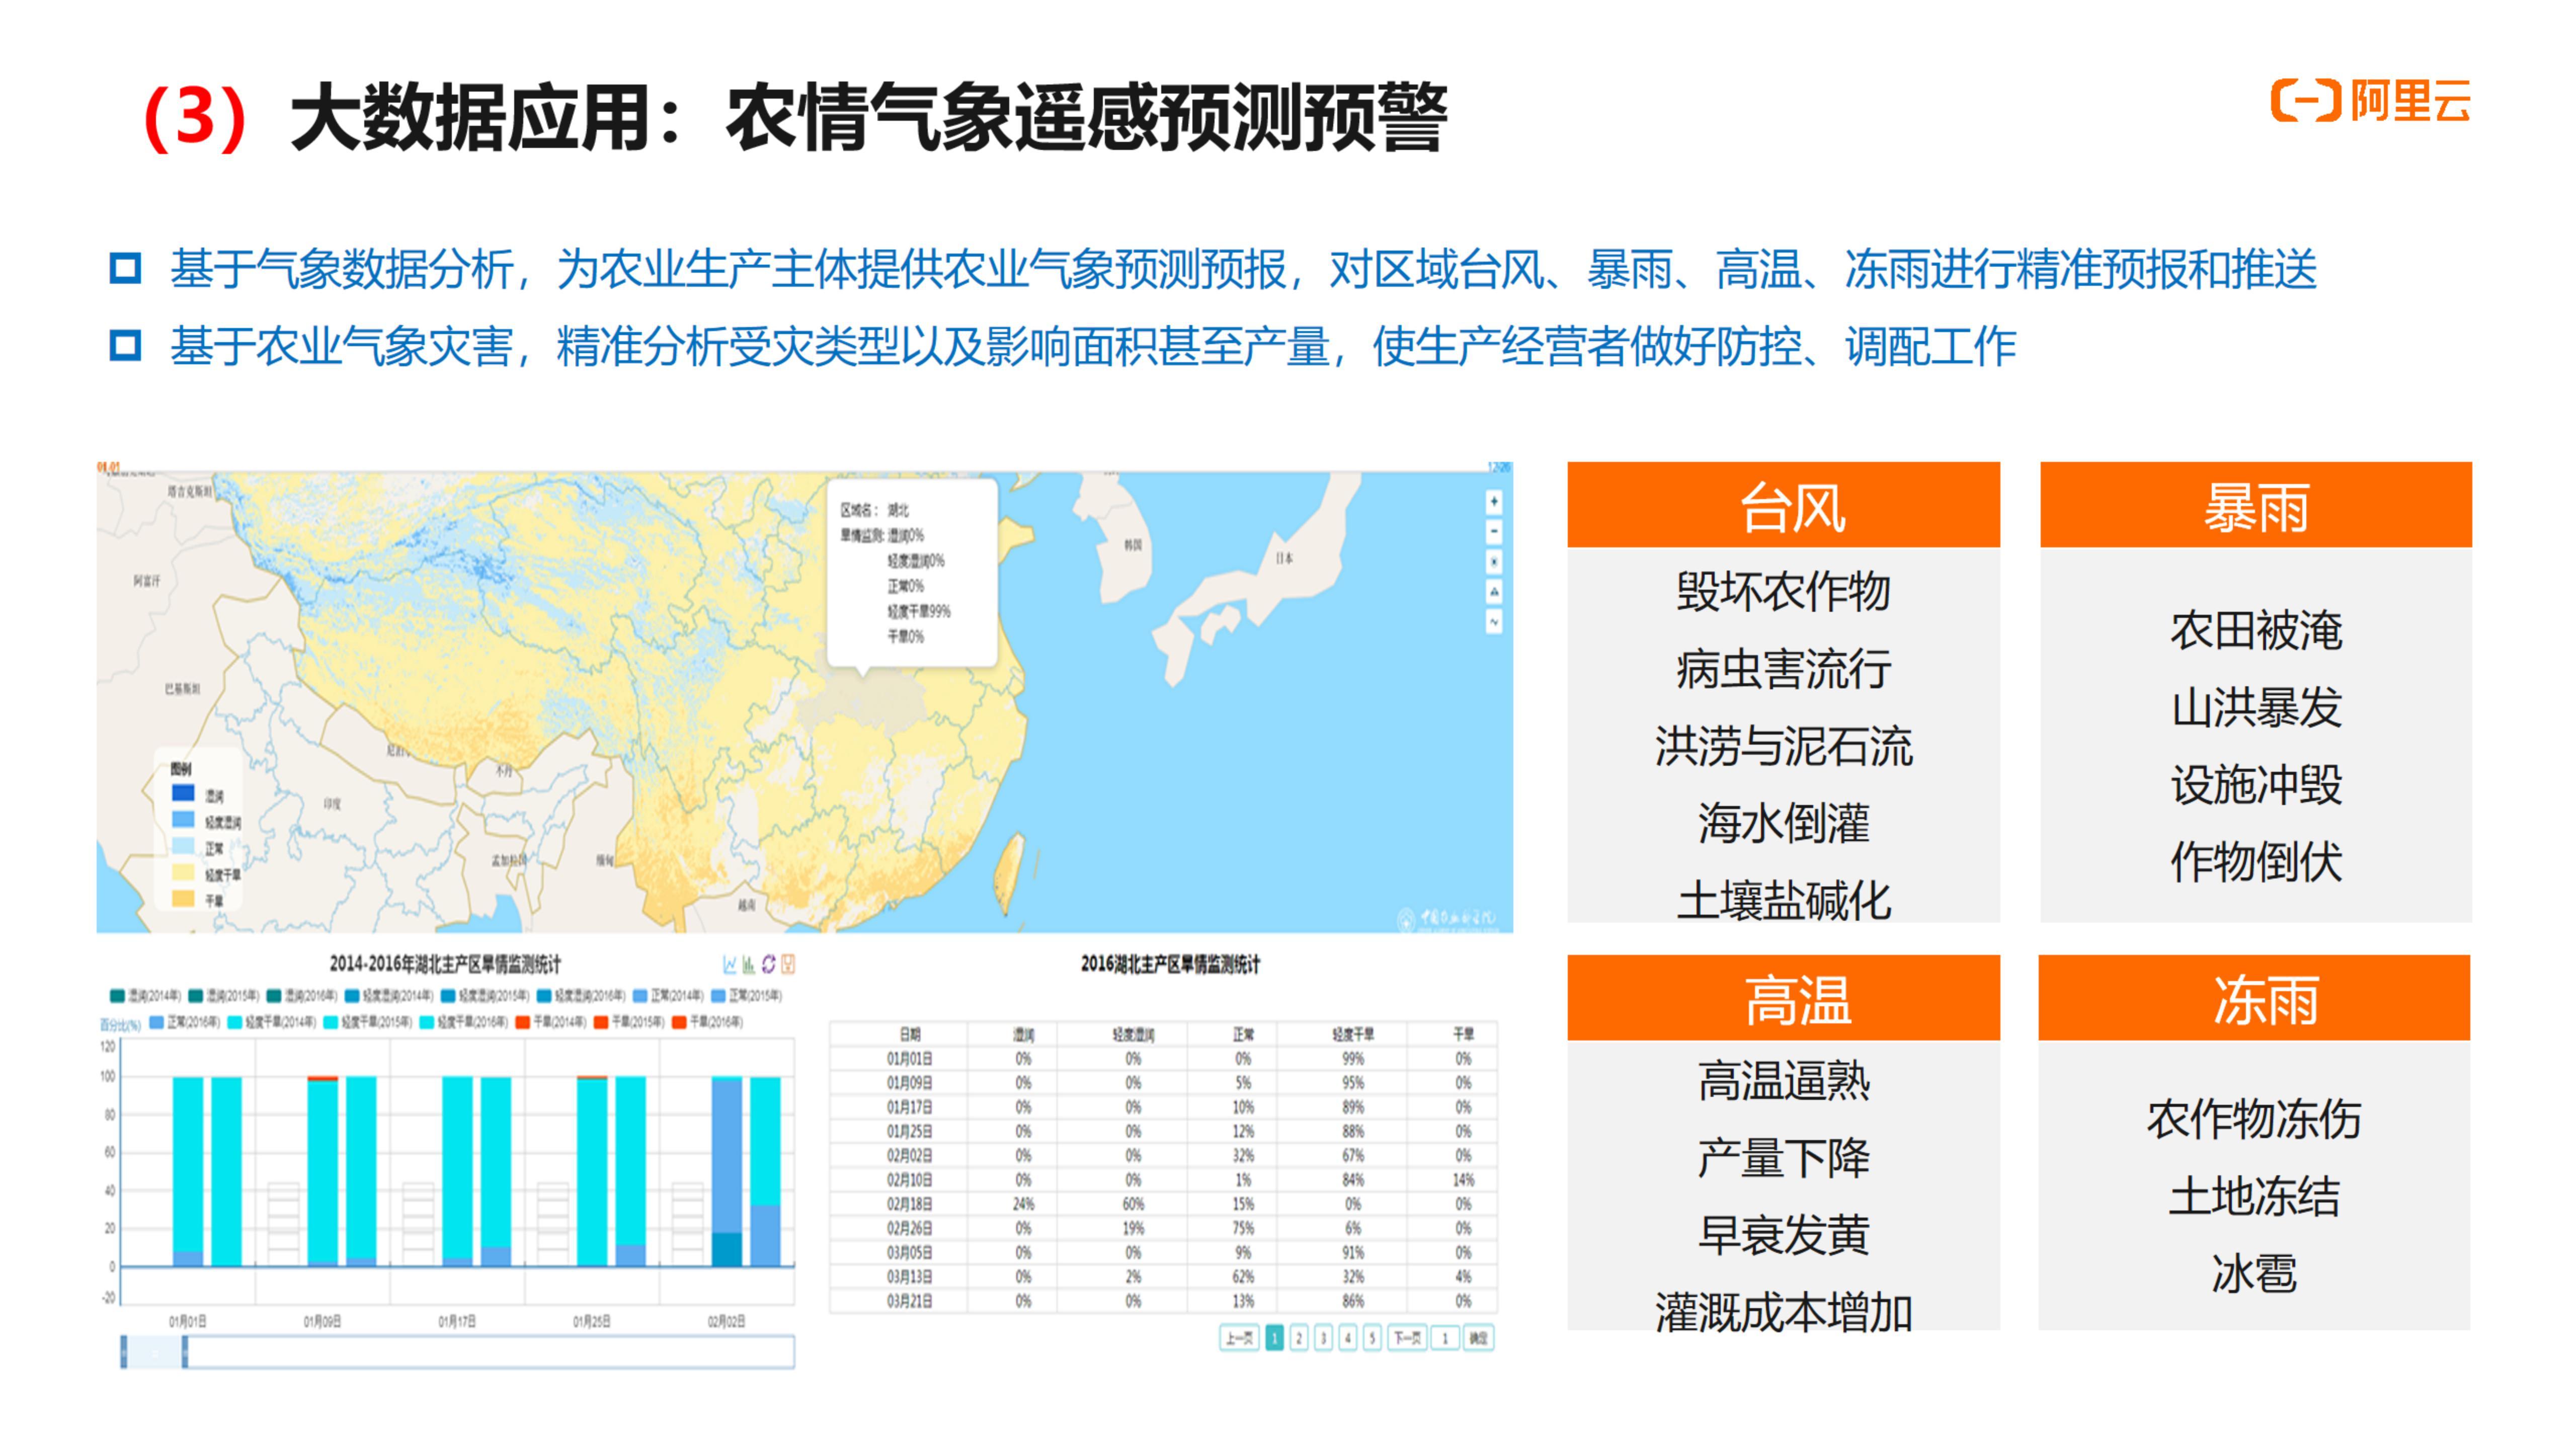2576x1449 pixels.
Task: Switch the drought chart to line view
Action: pyautogui.click(x=730, y=964)
